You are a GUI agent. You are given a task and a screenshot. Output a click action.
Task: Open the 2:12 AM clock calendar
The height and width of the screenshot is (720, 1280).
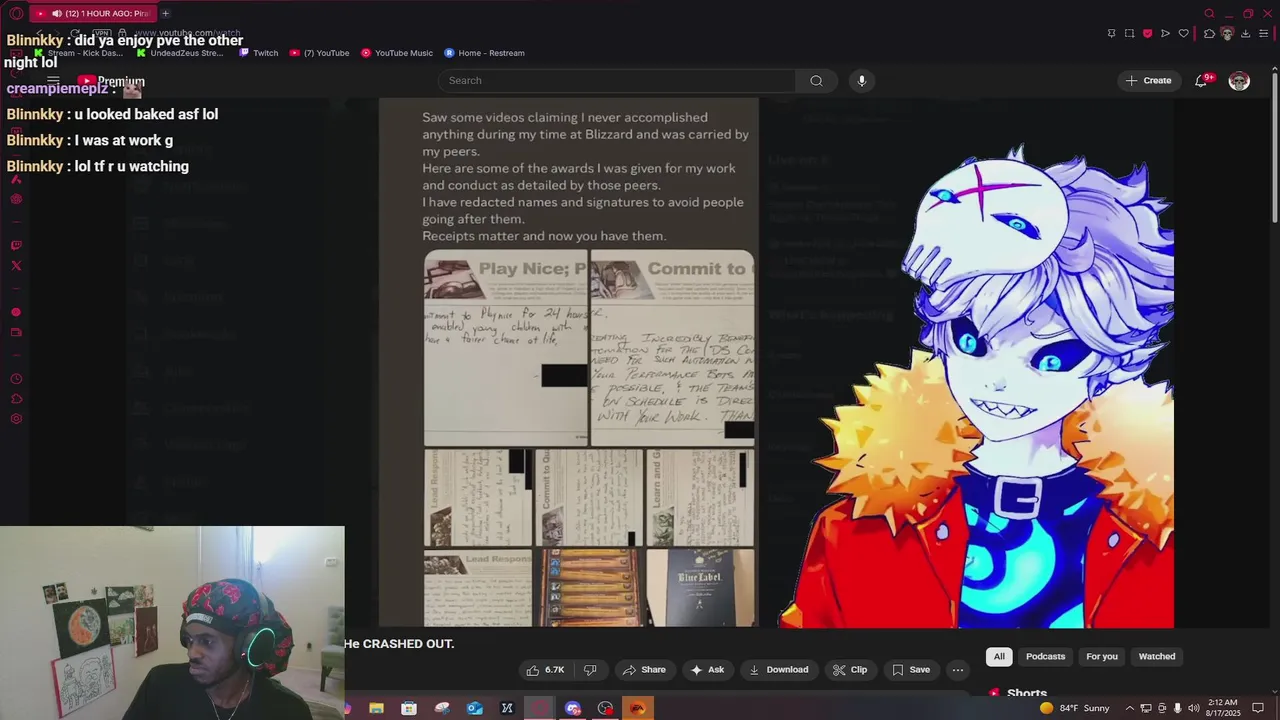pyautogui.click(x=1225, y=708)
